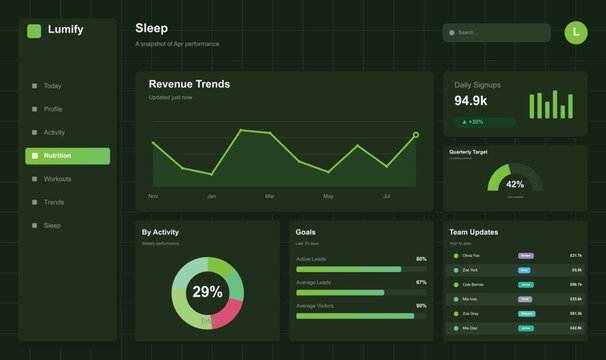Click the status dot next to Zoe Gray
The width and height of the screenshot is (606, 360).
click(x=456, y=314)
